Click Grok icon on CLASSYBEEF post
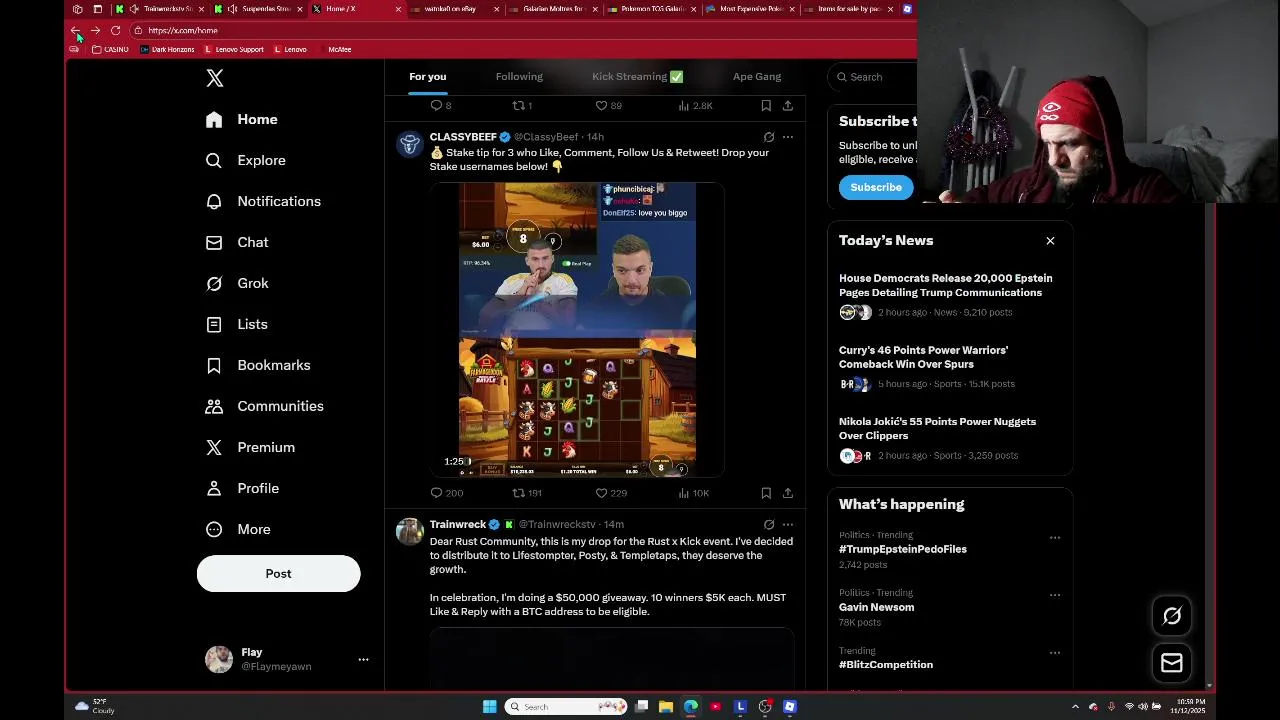1280x720 pixels. [768, 137]
